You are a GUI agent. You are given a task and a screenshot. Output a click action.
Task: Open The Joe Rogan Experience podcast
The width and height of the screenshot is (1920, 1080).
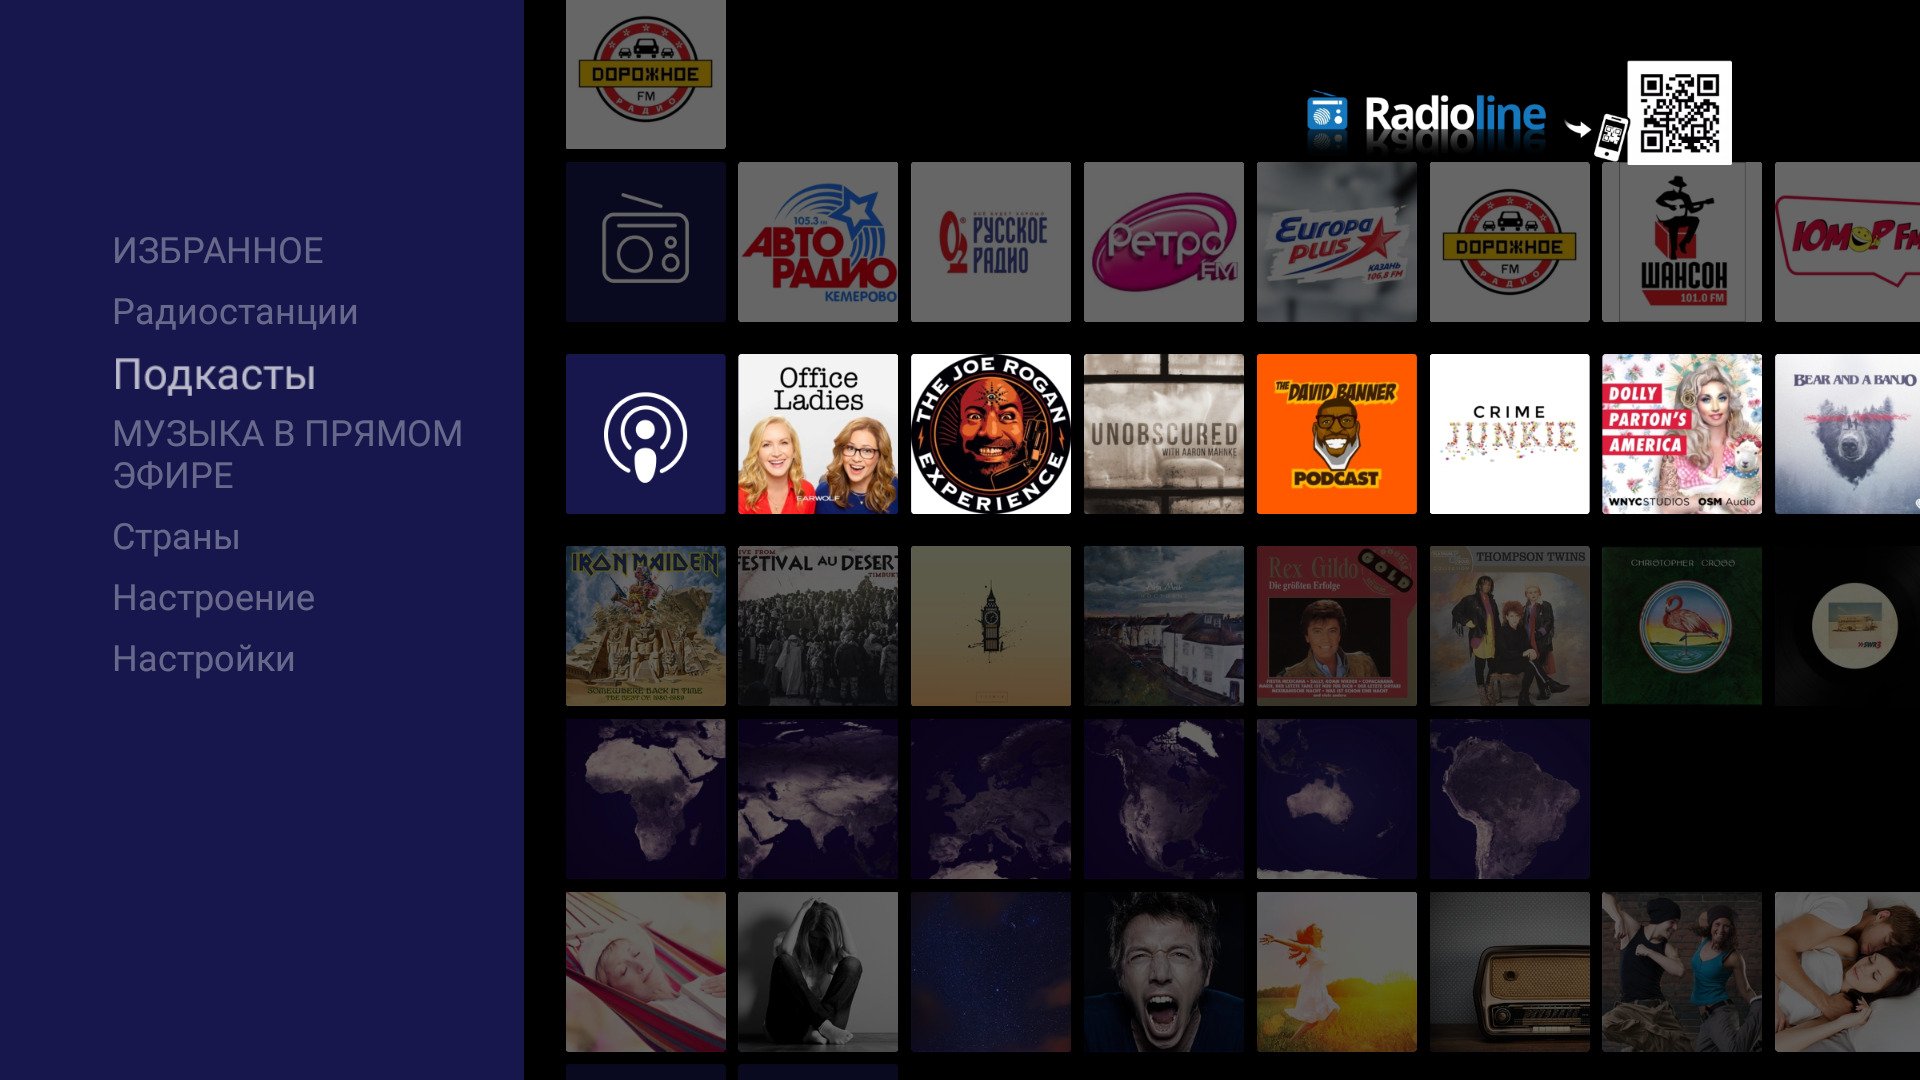pos(991,434)
